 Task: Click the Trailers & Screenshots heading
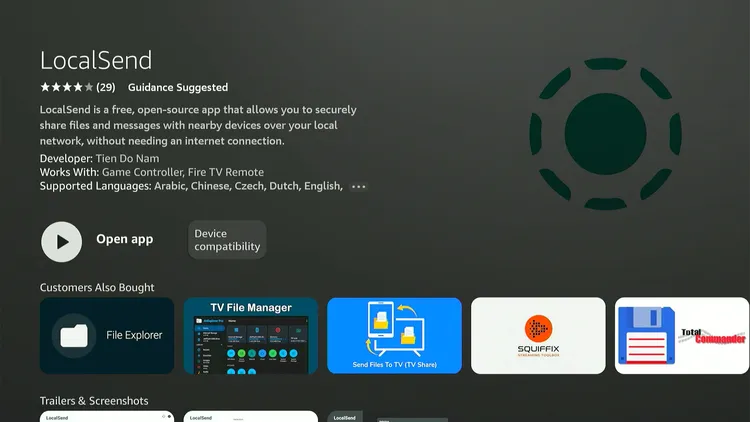pos(94,400)
